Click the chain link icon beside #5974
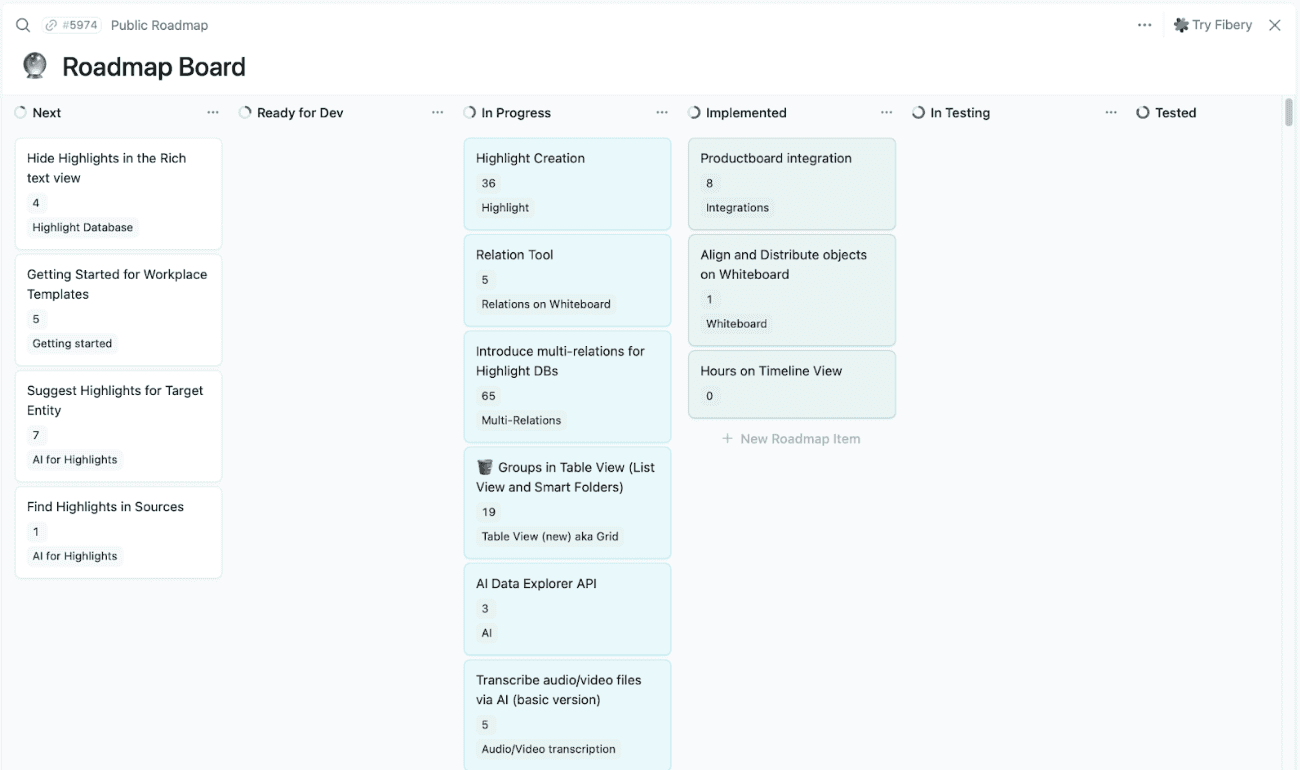The width and height of the screenshot is (1300, 770). click(x=51, y=24)
